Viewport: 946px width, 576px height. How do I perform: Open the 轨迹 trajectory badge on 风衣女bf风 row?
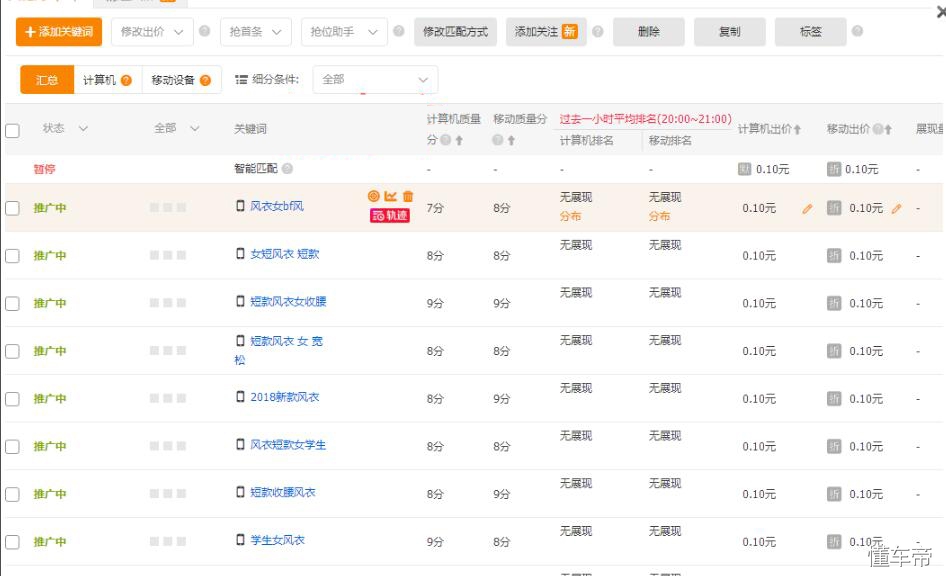click(x=390, y=216)
